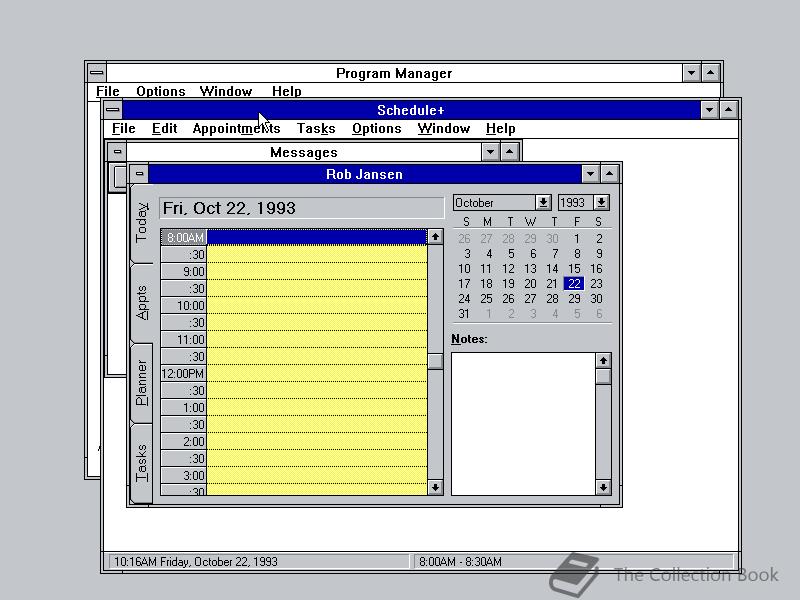
Task: Open Program Manager's File menu
Action: [108, 91]
